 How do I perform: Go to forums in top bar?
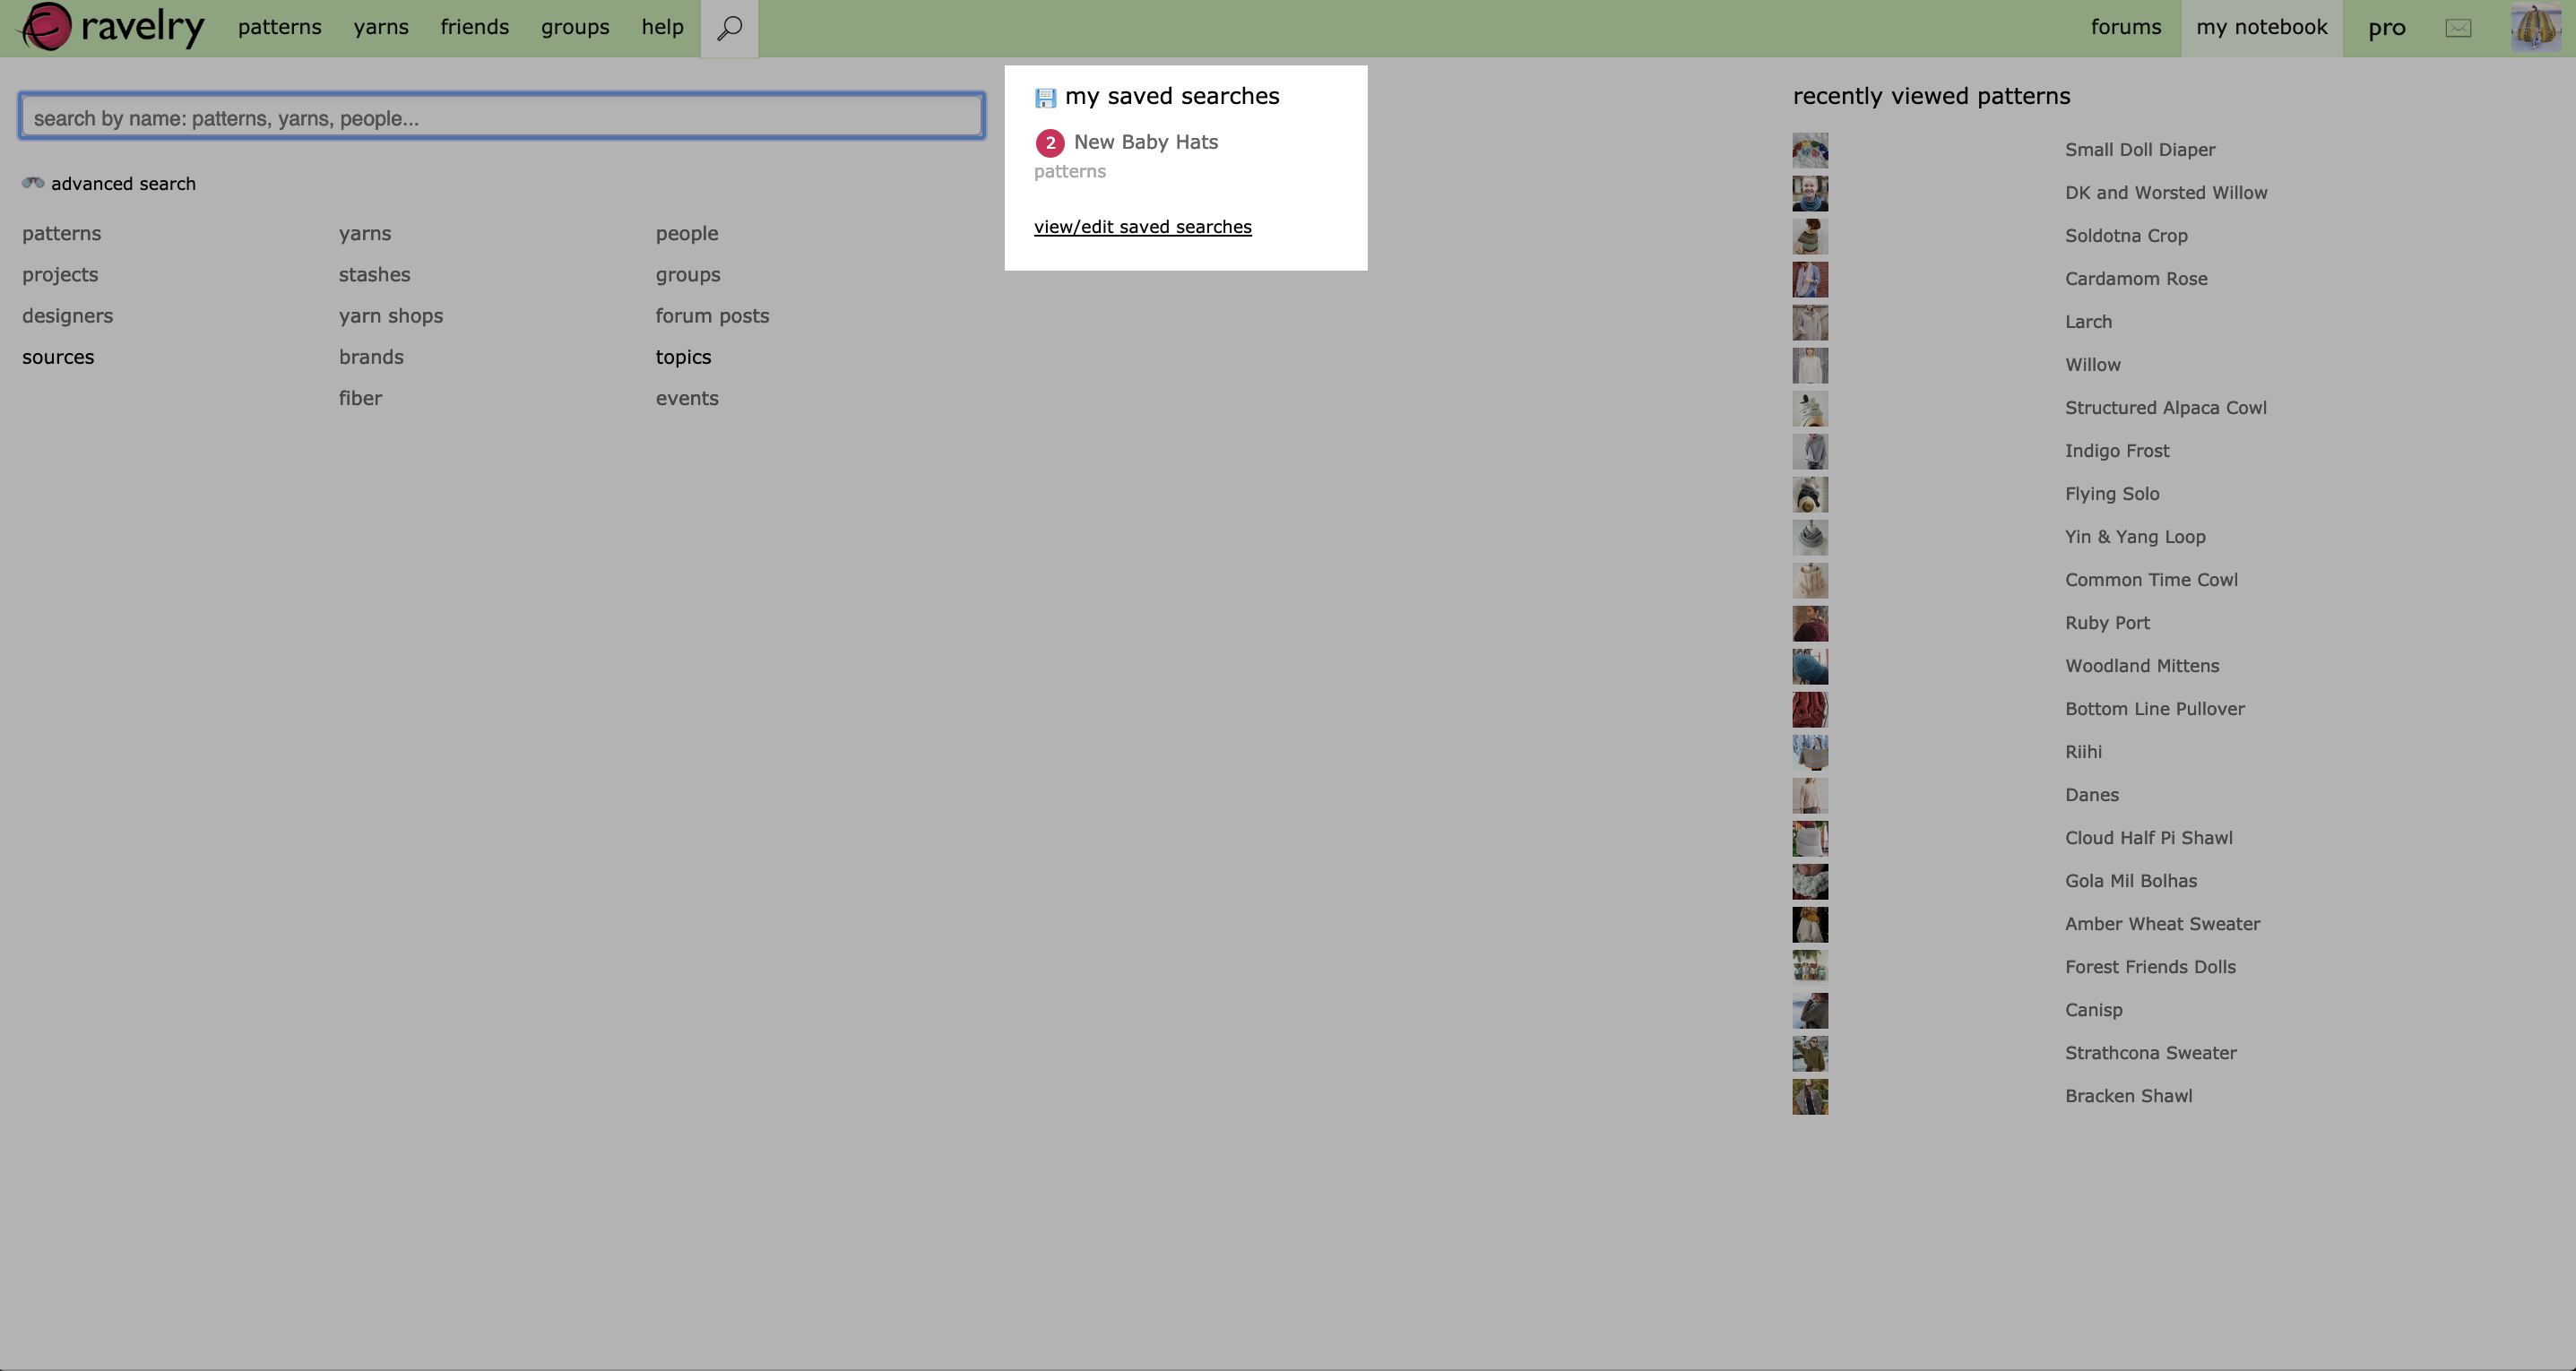(2126, 27)
